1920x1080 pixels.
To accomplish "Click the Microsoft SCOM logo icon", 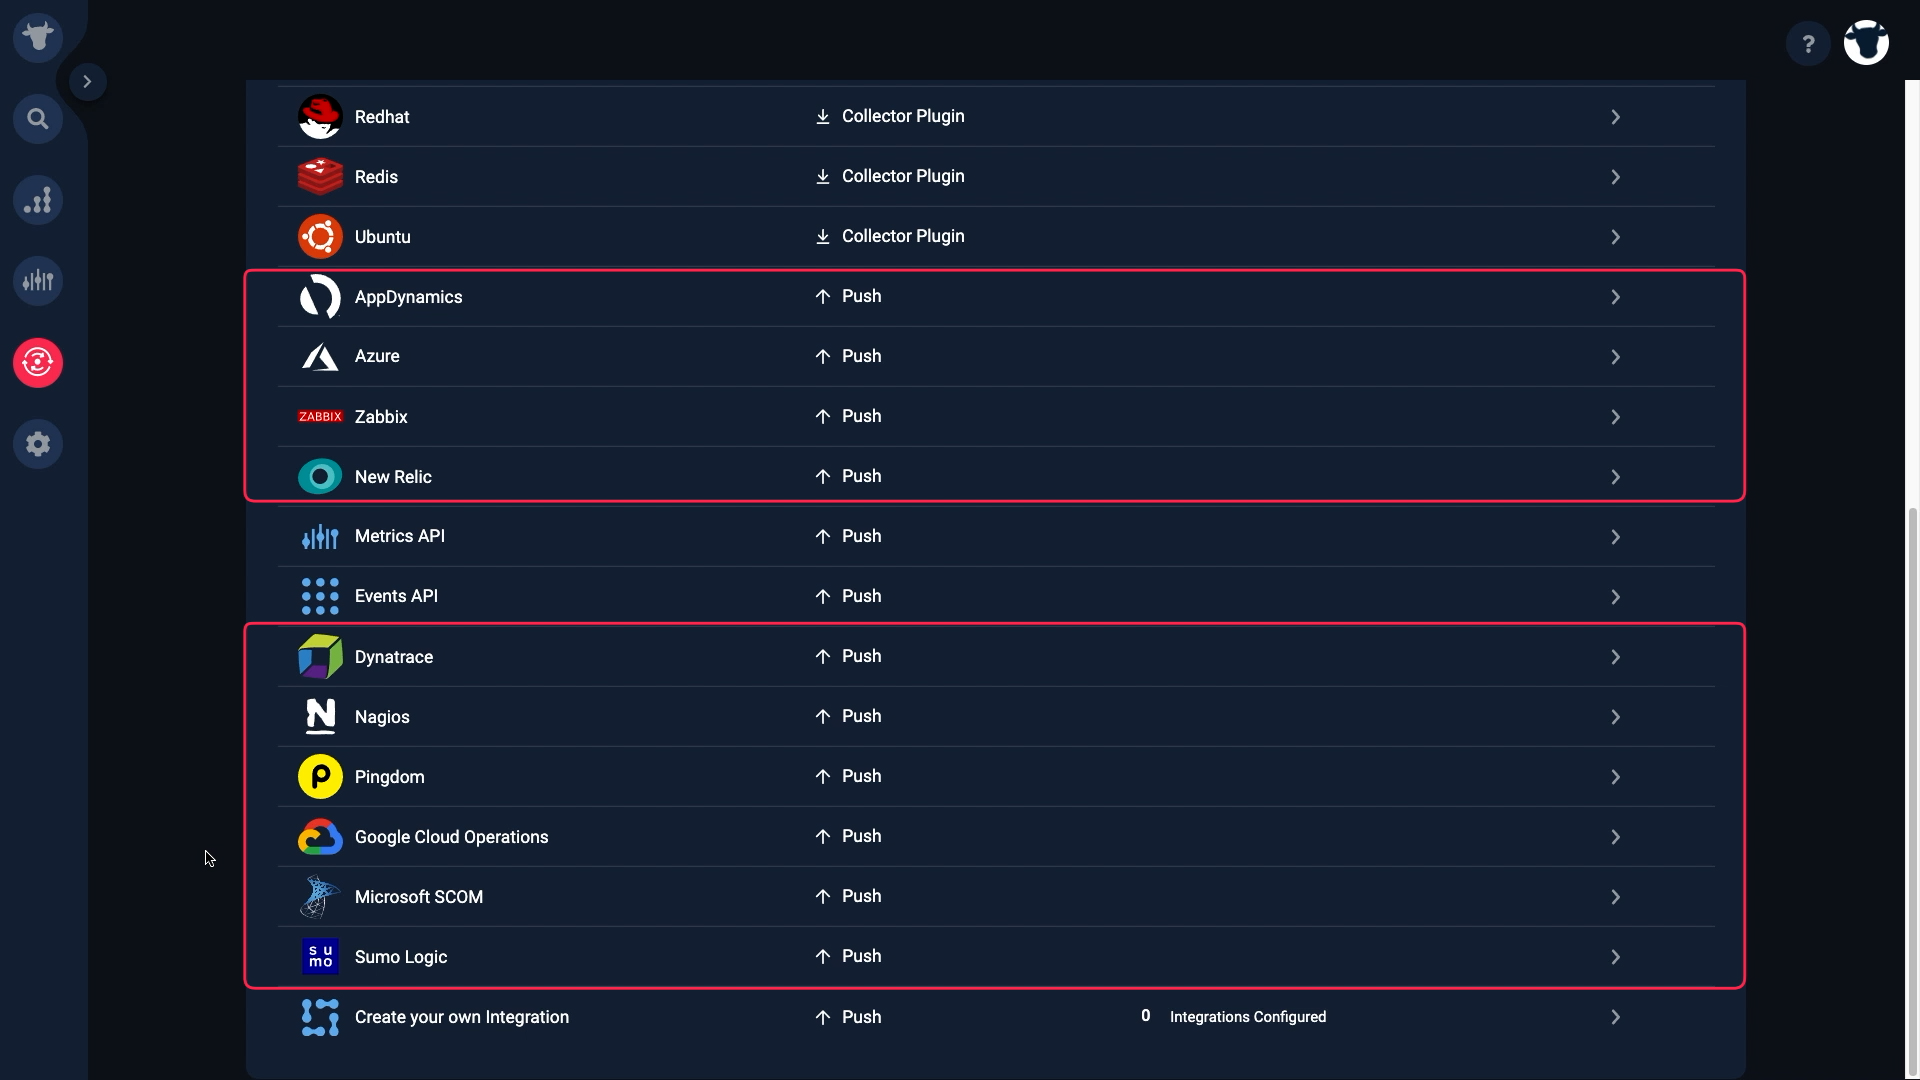I will 320,897.
